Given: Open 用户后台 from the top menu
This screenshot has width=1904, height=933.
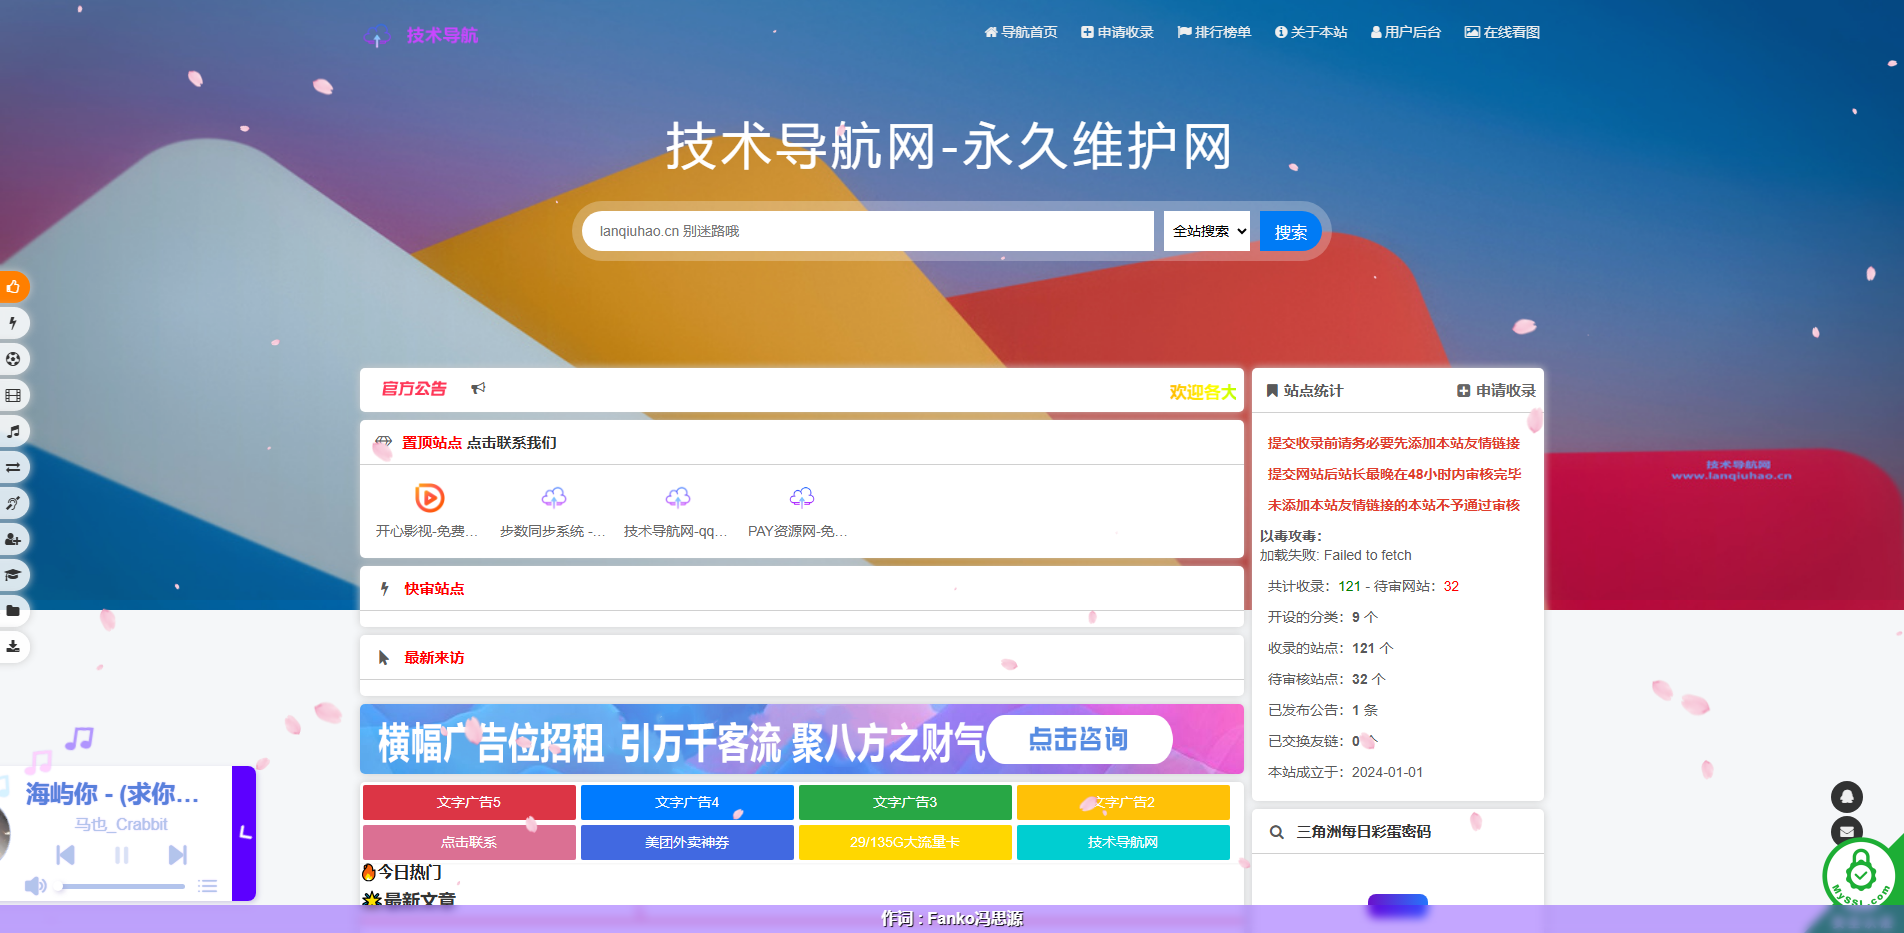Looking at the screenshot, I should click(1406, 32).
